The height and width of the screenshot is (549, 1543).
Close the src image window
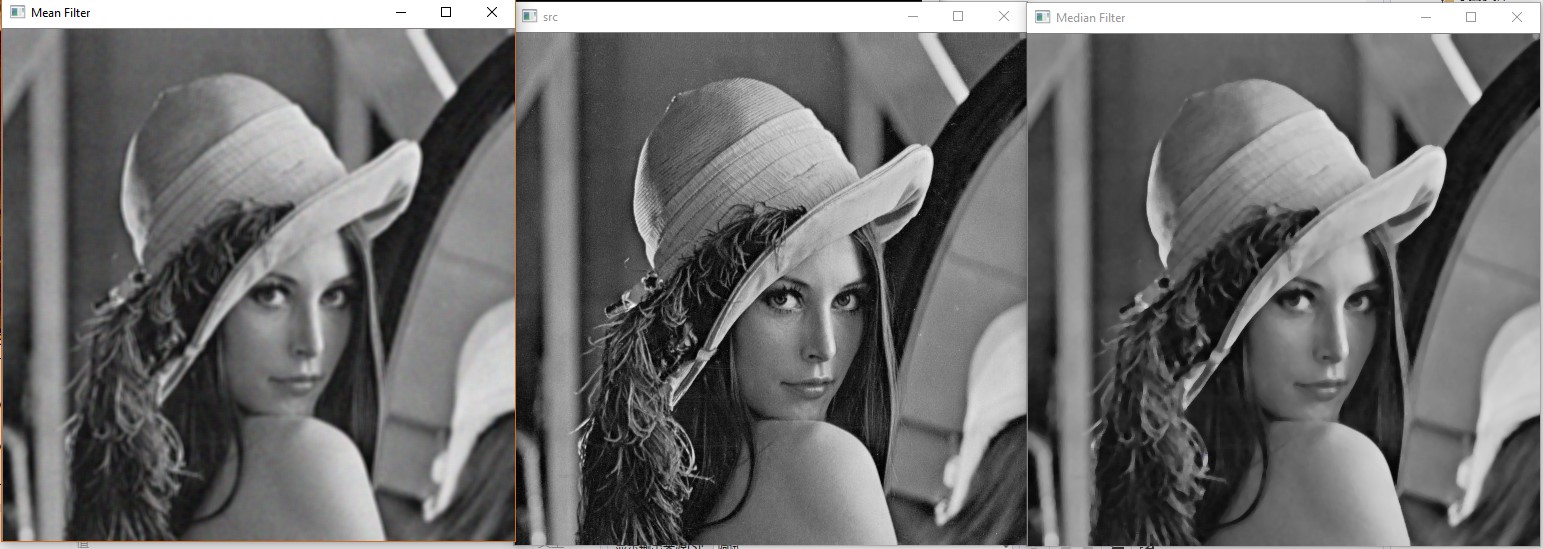1004,17
